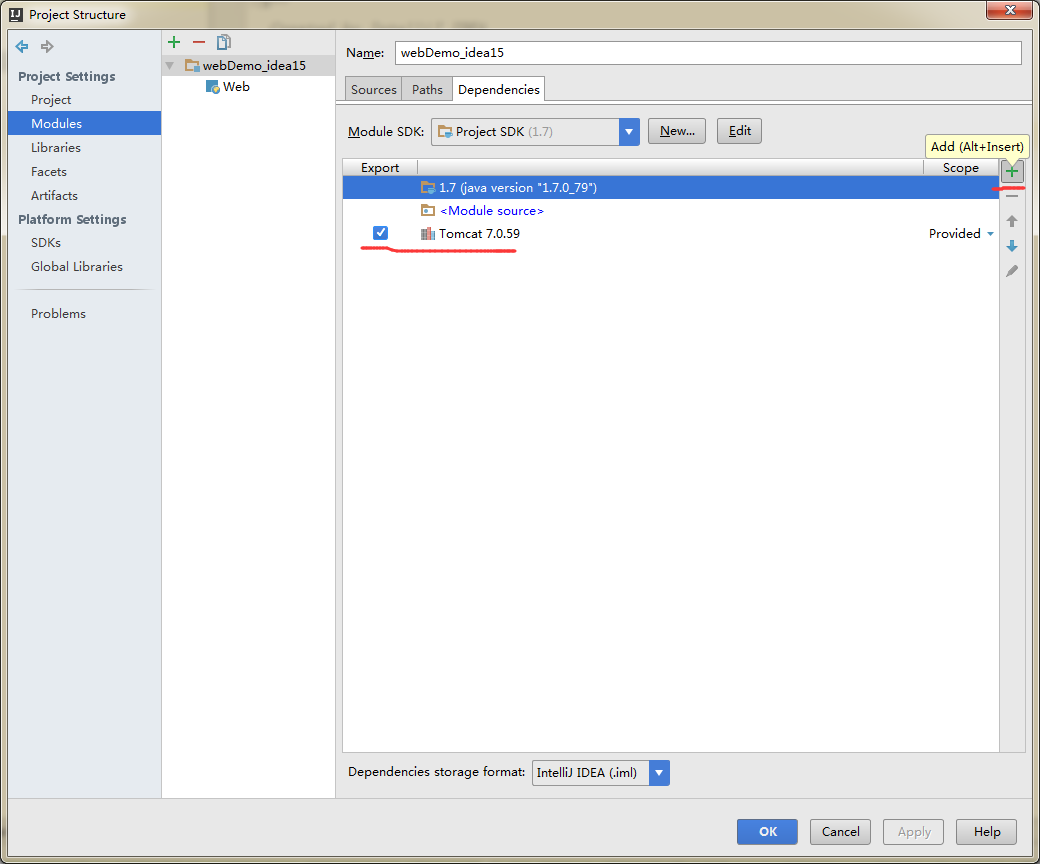Open SDKs platform settings
This screenshot has width=1040, height=864.
(x=46, y=243)
